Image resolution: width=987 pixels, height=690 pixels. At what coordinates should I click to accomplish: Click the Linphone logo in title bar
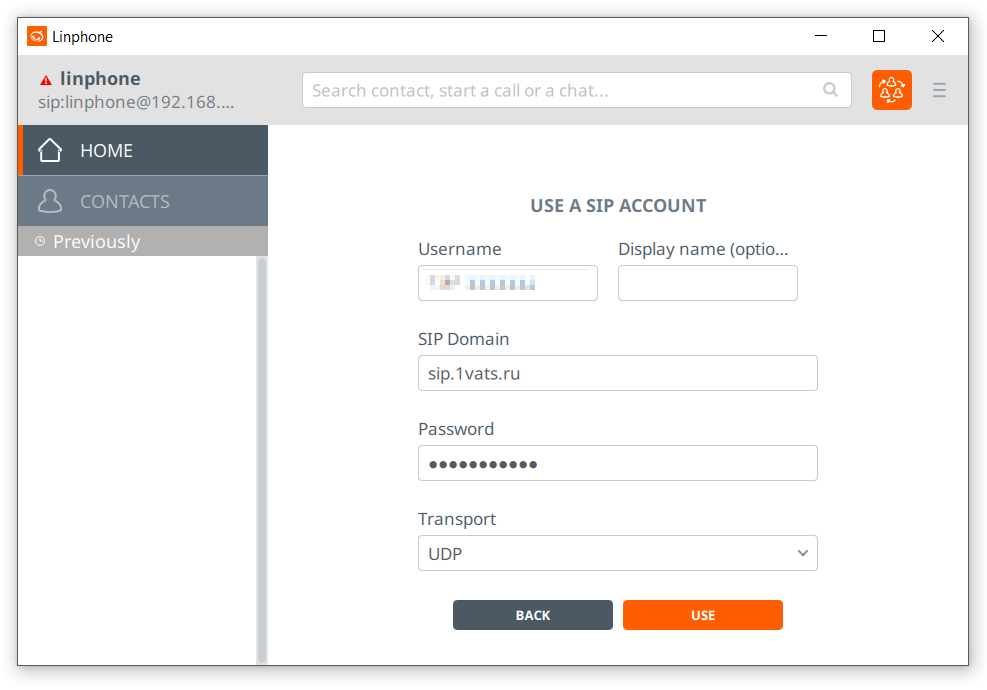click(x=37, y=36)
